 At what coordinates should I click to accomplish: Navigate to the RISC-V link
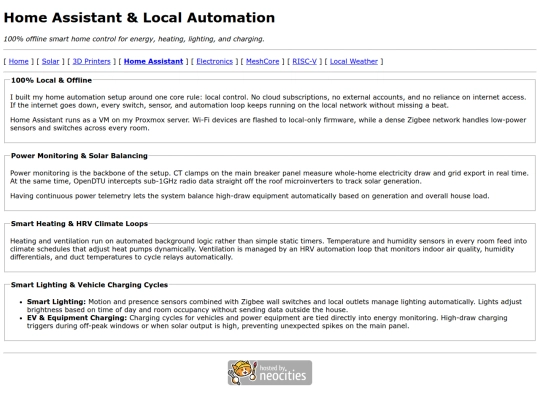click(304, 61)
